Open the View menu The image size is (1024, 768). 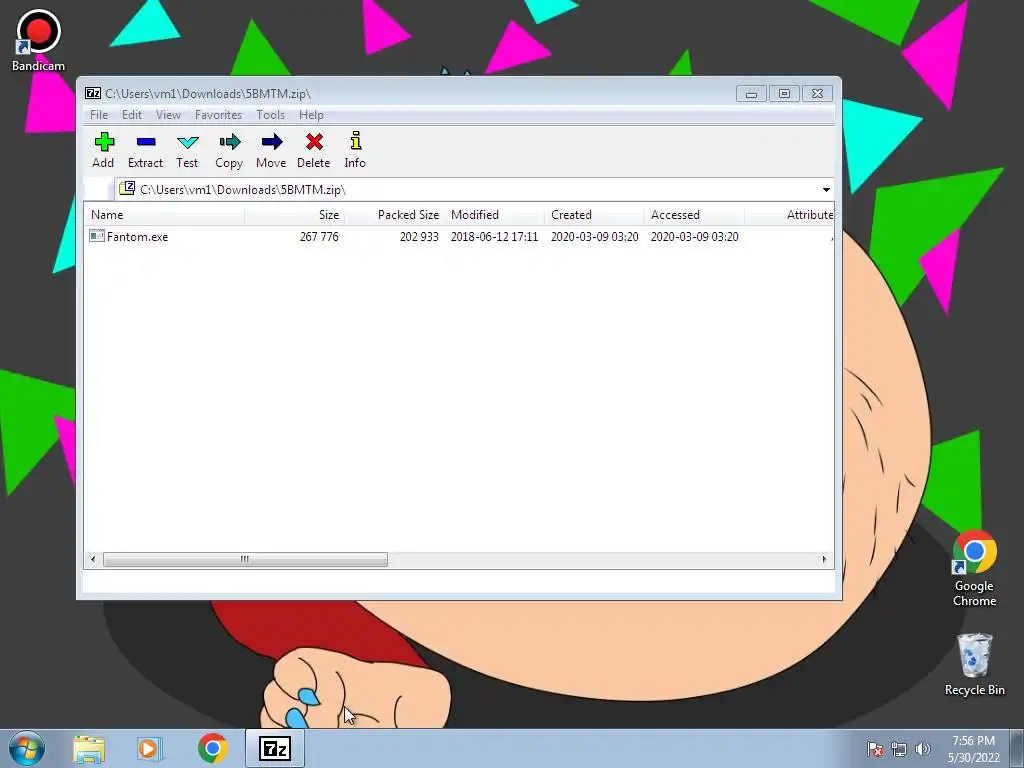168,115
